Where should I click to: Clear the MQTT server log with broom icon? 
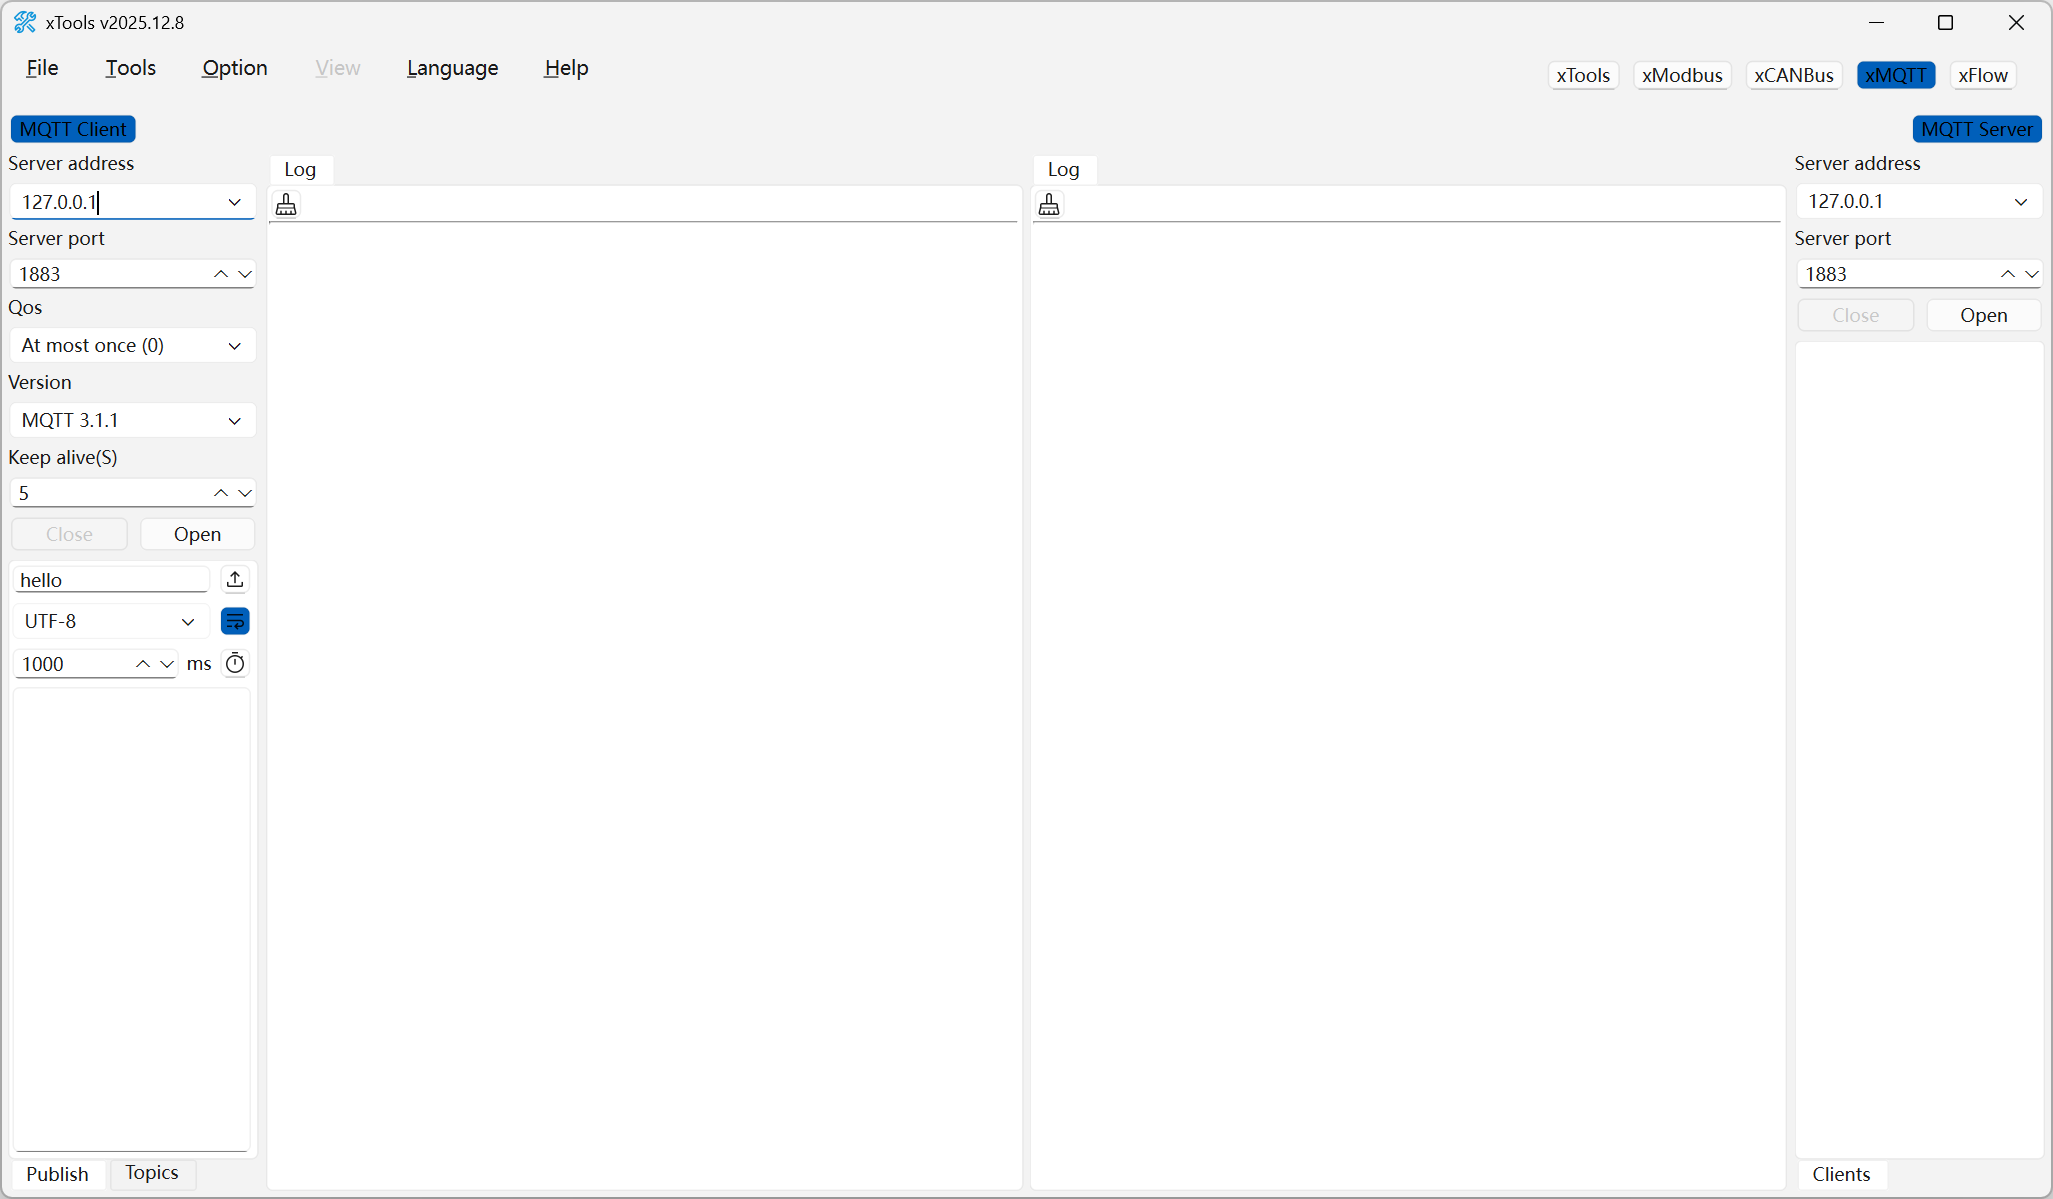click(x=1049, y=205)
